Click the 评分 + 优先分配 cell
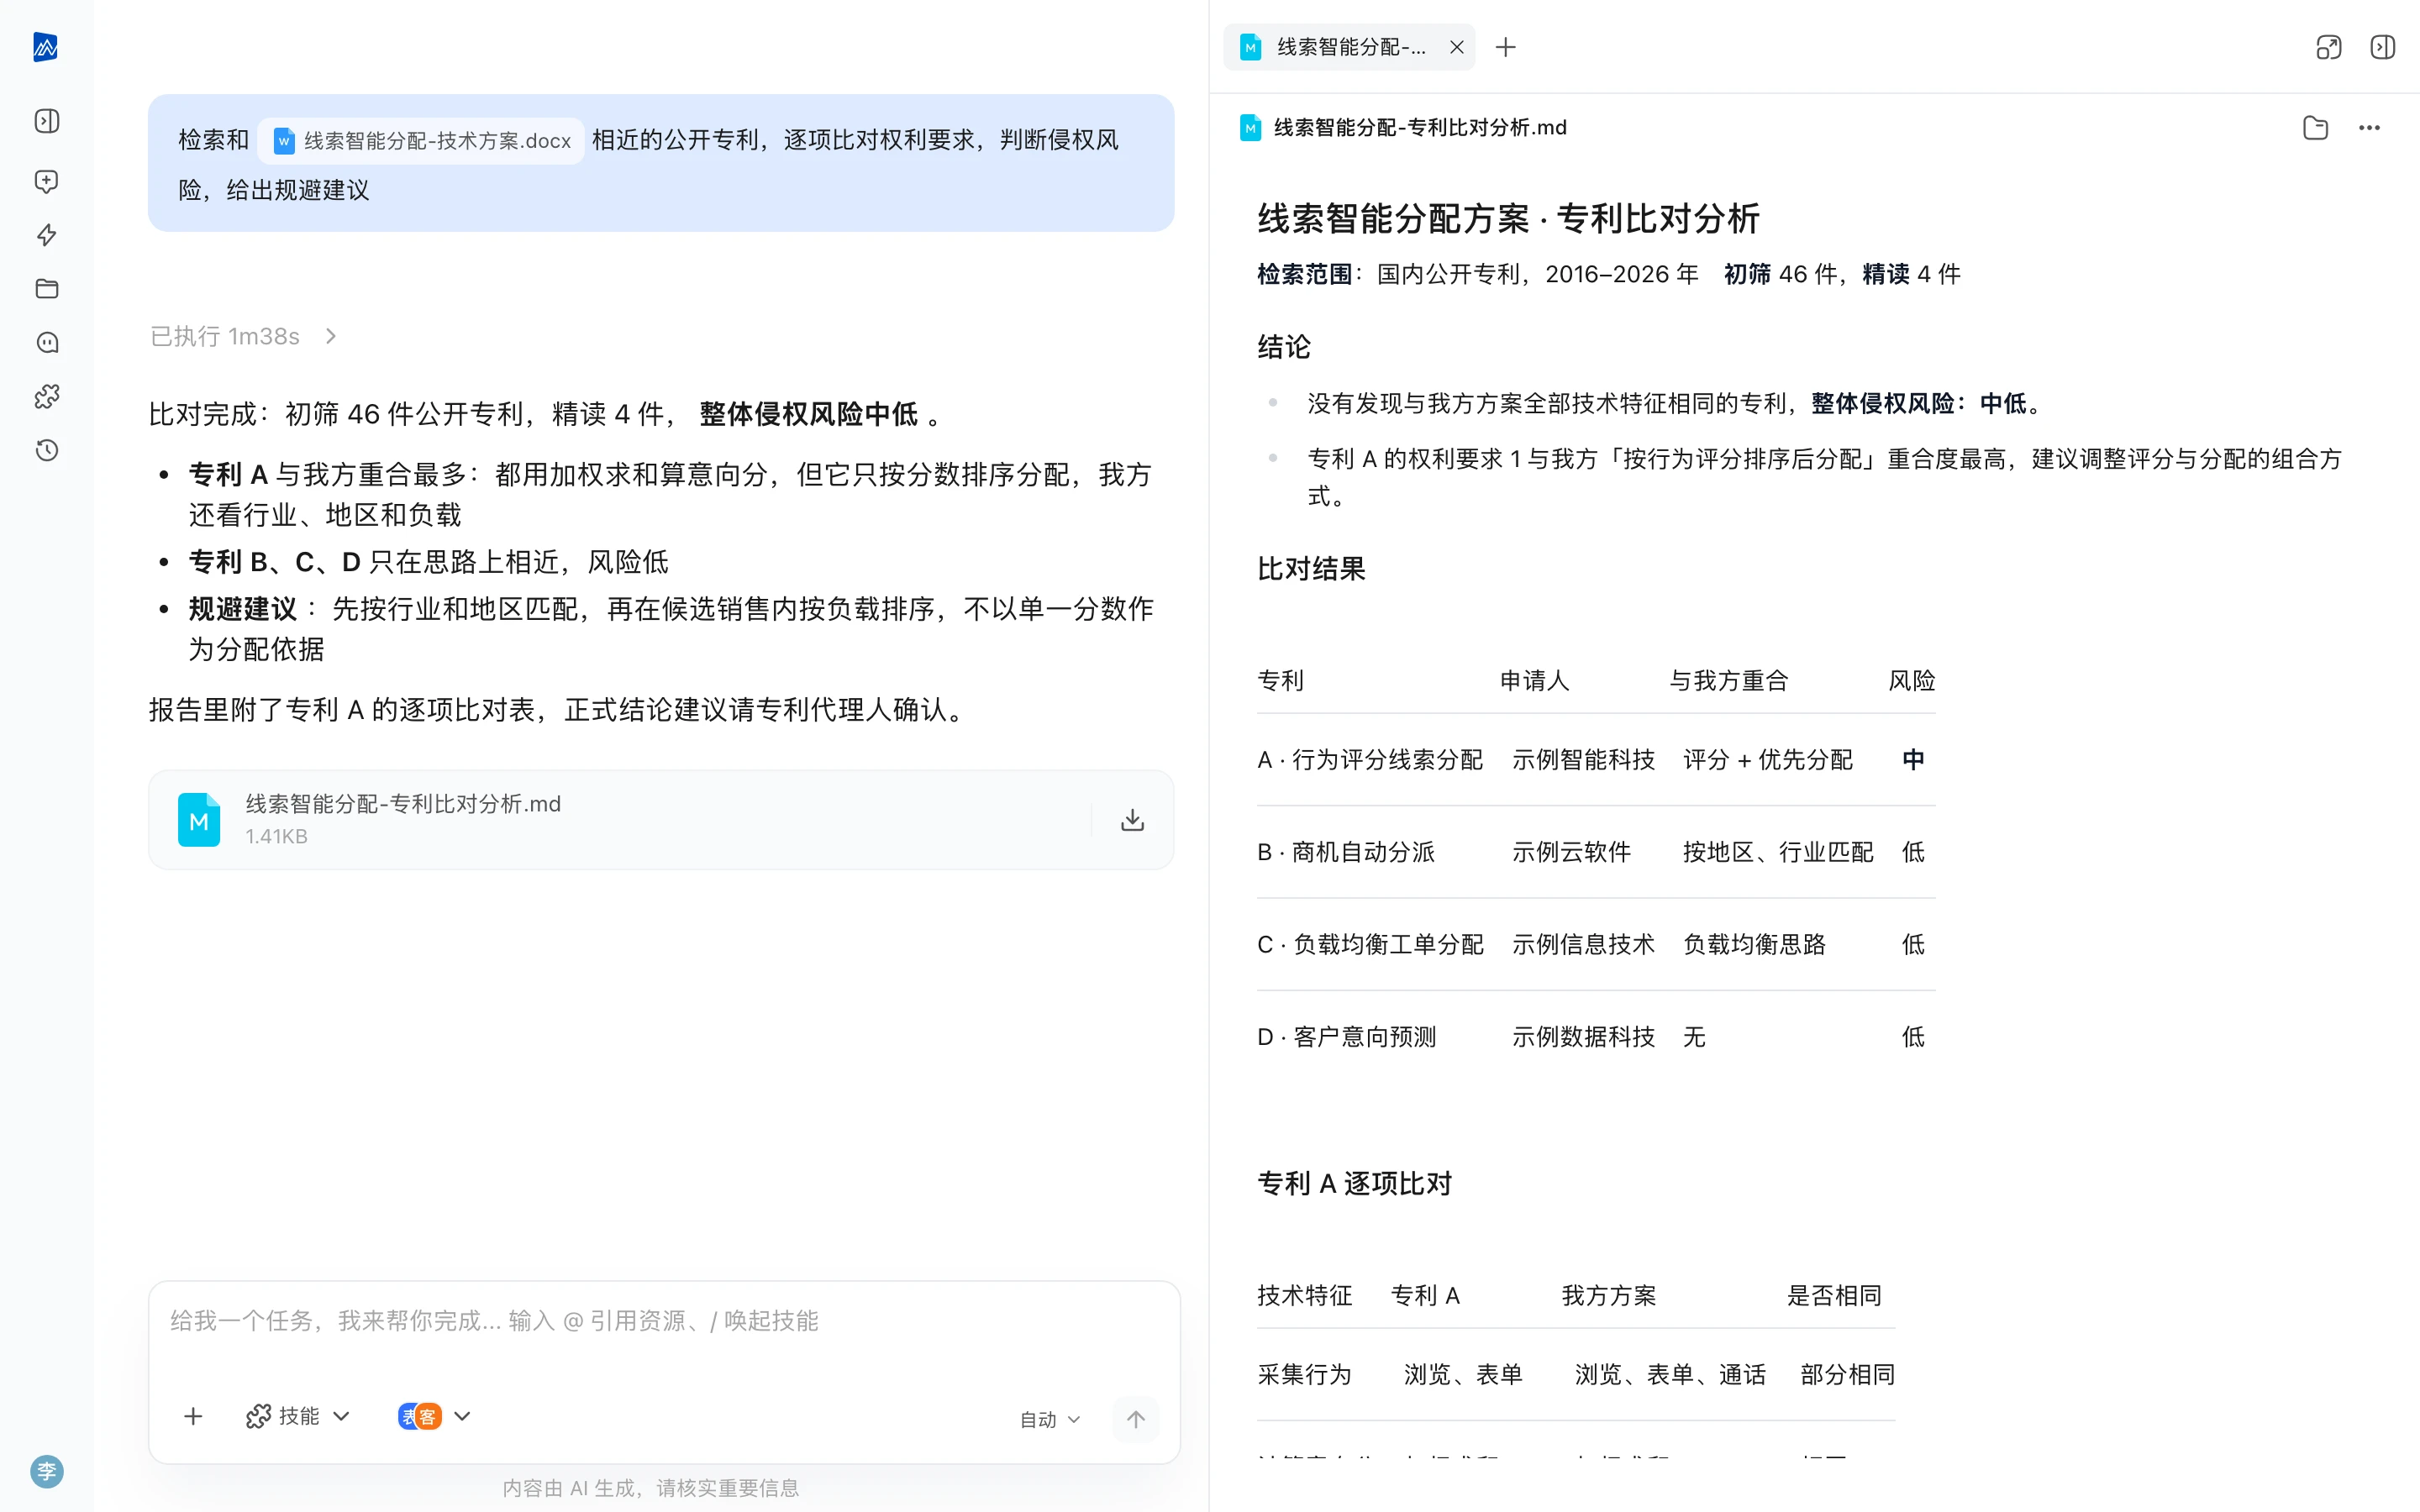 1767,760
